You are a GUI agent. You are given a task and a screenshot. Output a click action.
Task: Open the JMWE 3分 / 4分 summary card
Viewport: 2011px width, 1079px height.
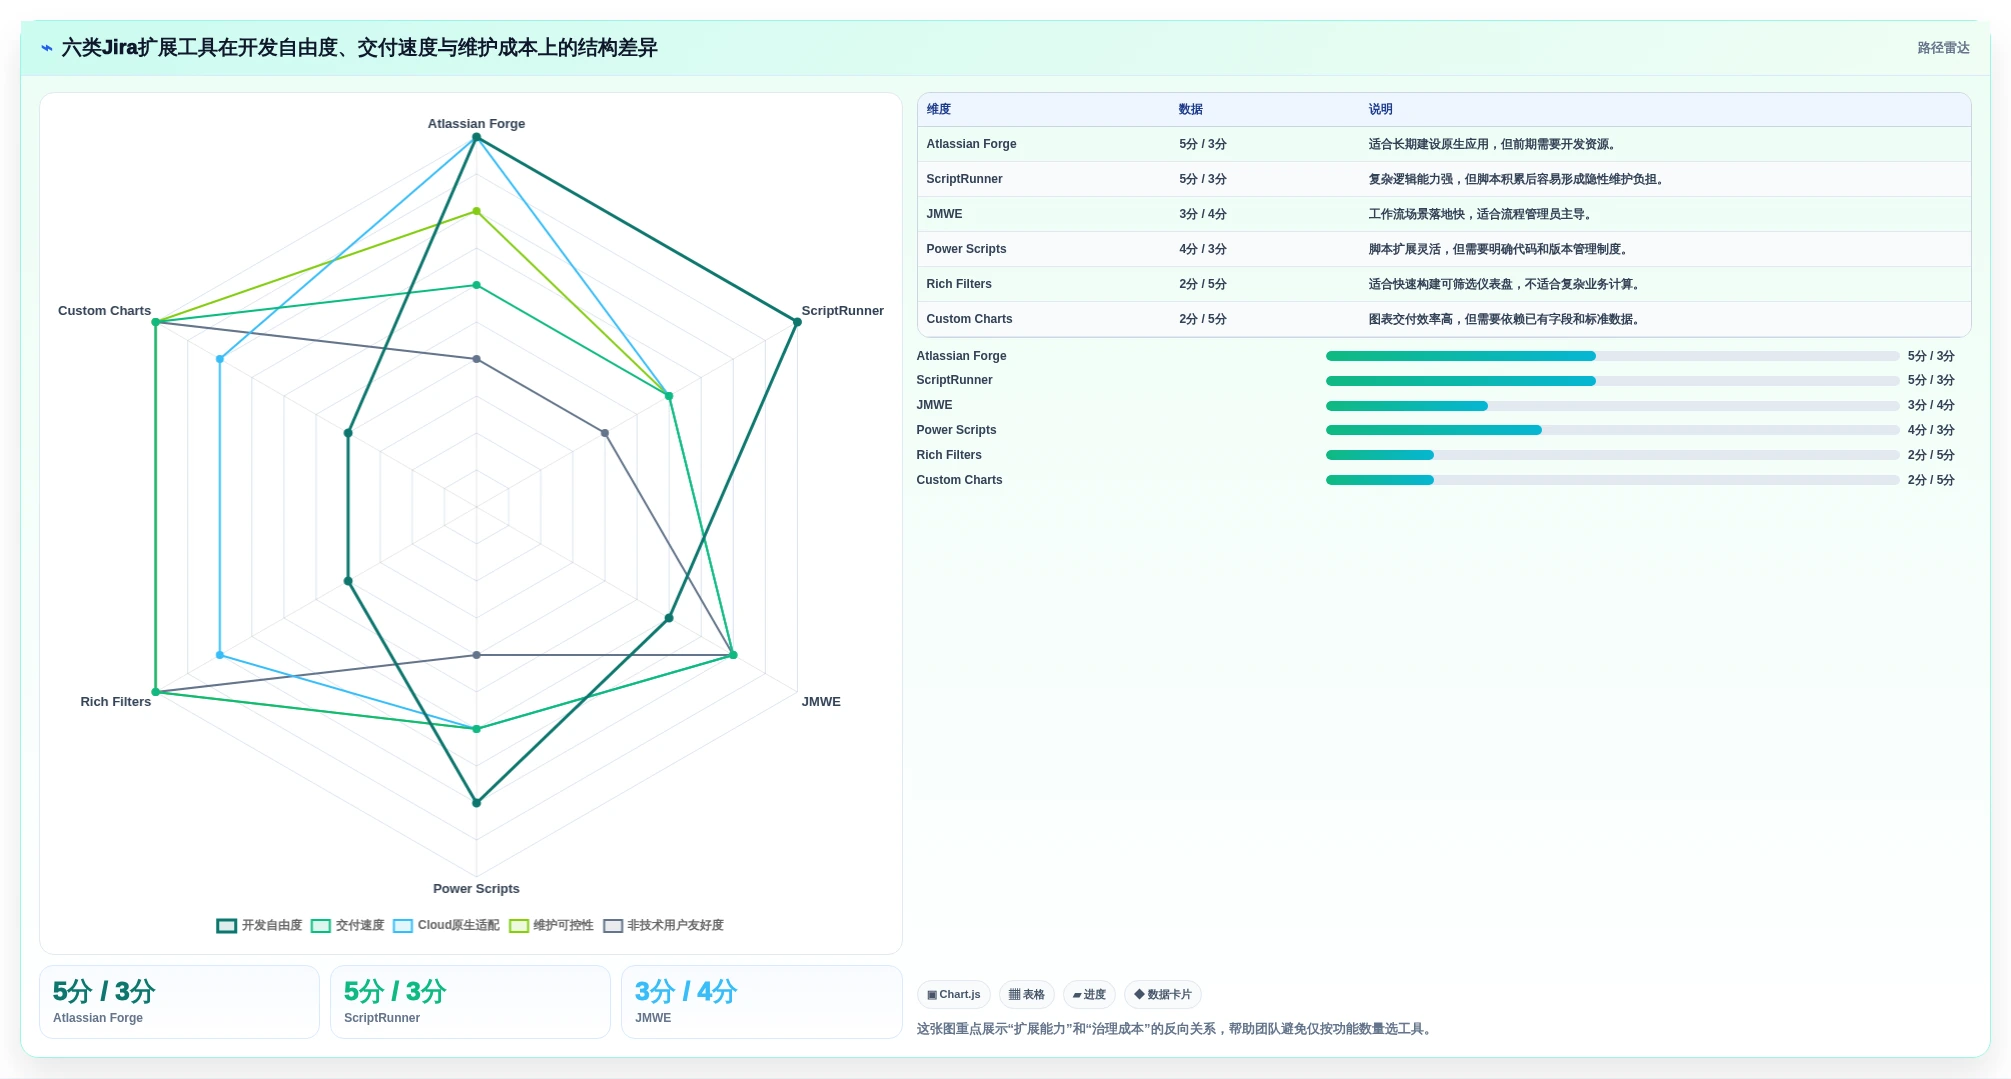(761, 1002)
